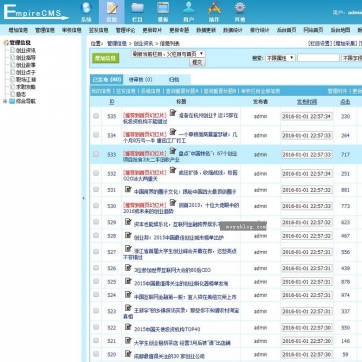Switch to the 待审核 (0) tab
This screenshot has width=362, height=362.
140,79
